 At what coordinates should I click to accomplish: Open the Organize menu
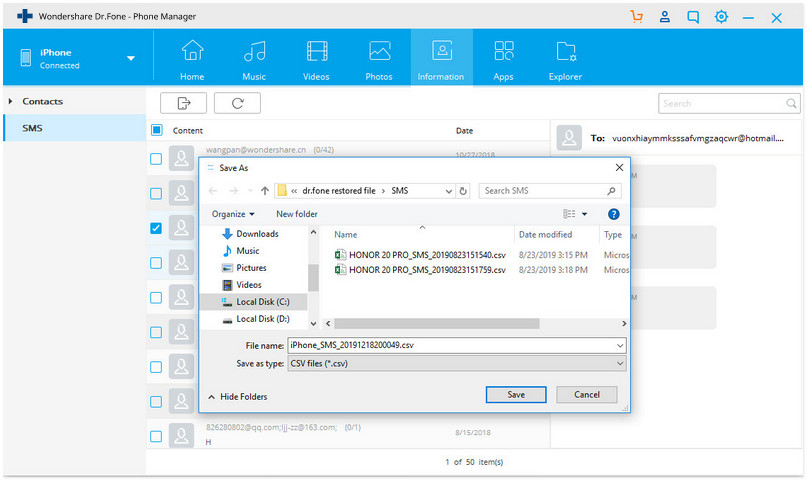233,214
